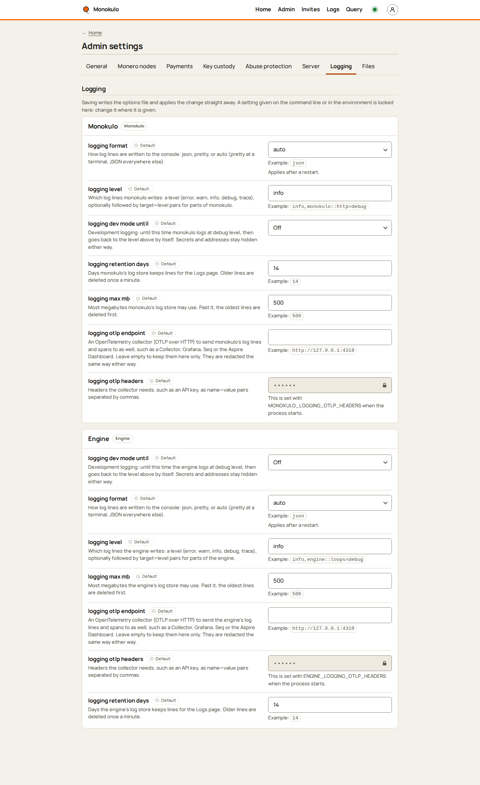The image size is (480, 785).
Task: Click lock icon in Monokulo otlp headers field
Action: (384, 385)
